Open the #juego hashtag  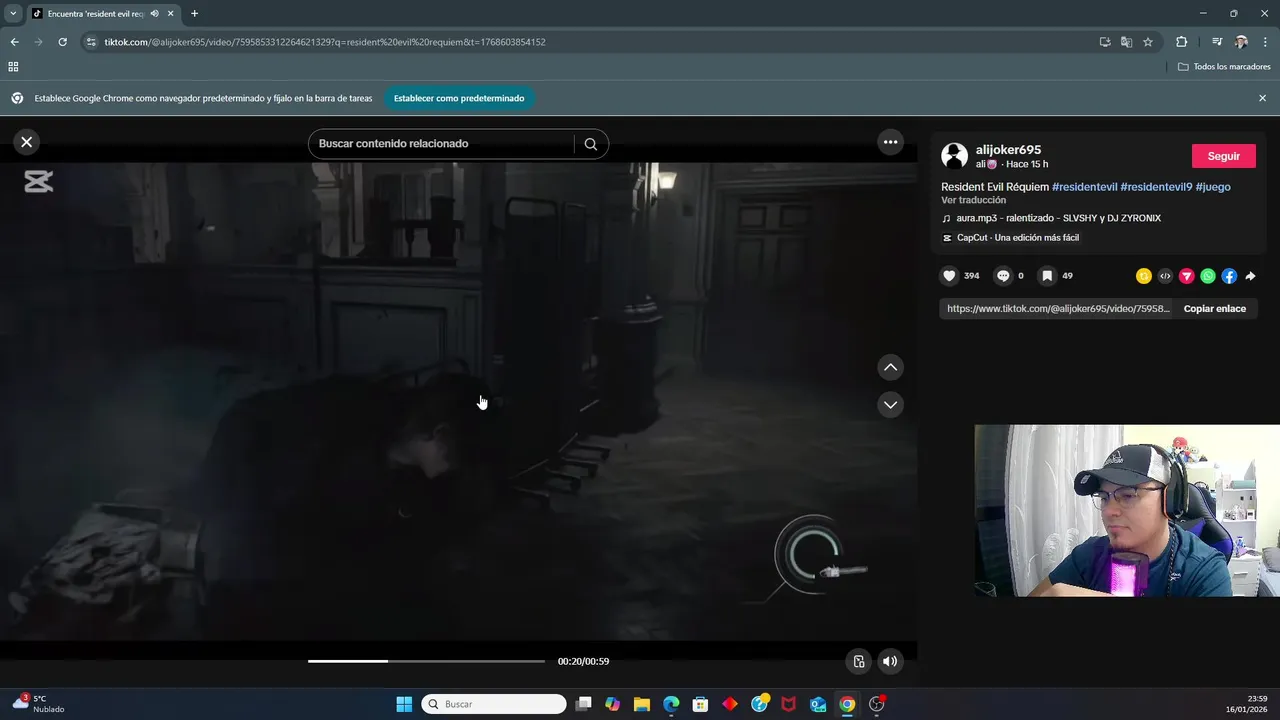(x=1213, y=187)
